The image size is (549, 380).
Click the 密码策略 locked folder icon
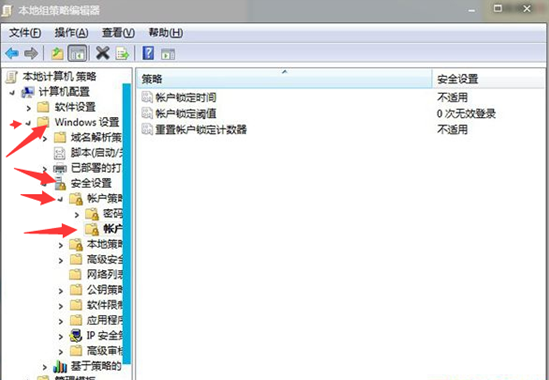click(x=92, y=214)
